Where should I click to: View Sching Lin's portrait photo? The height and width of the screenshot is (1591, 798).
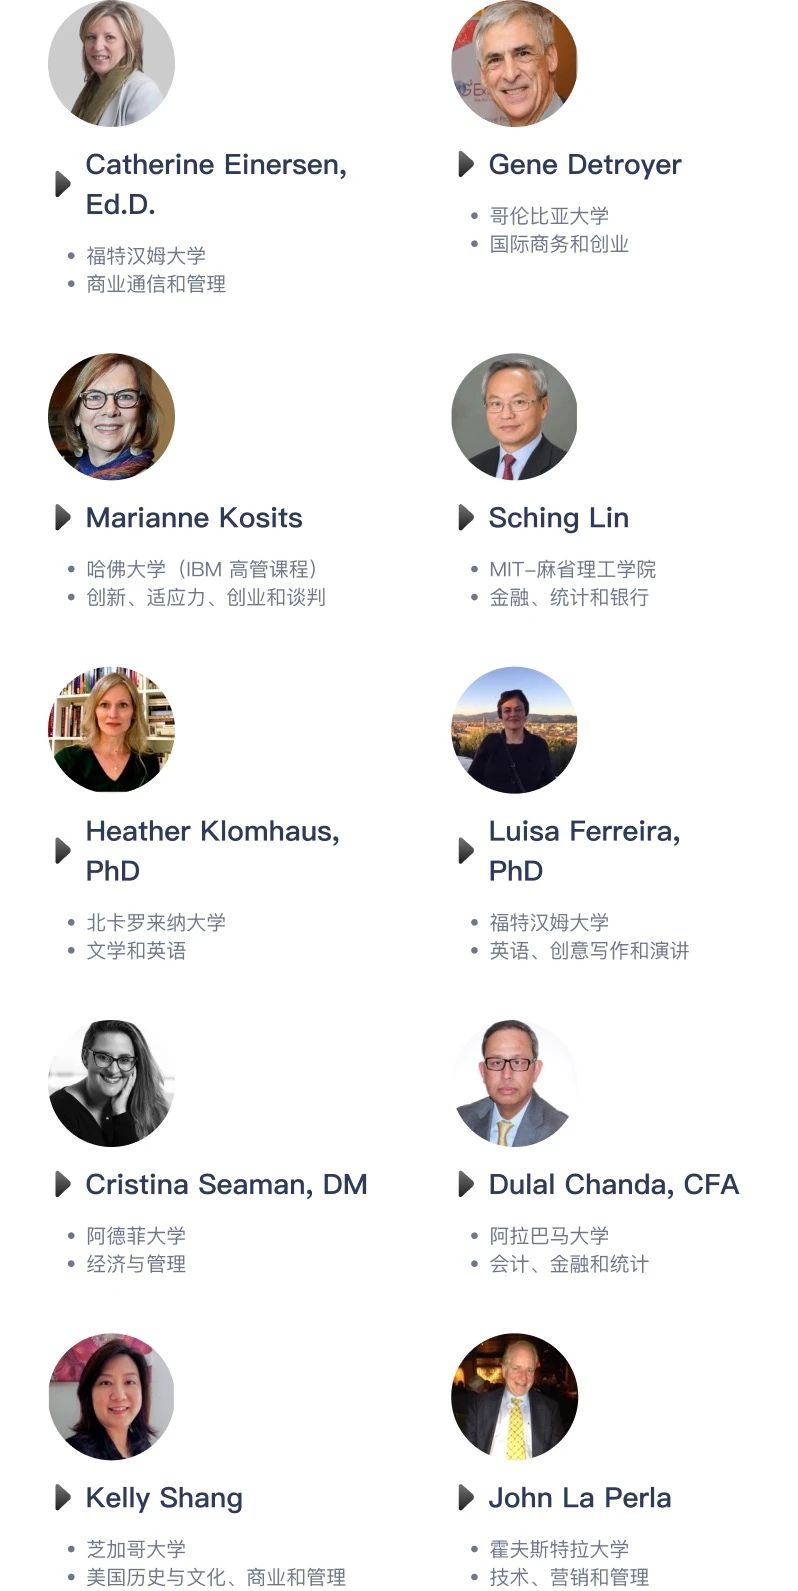coord(514,416)
